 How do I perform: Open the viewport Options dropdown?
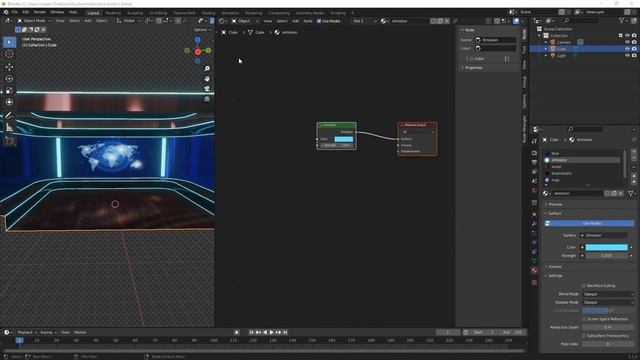202,30
